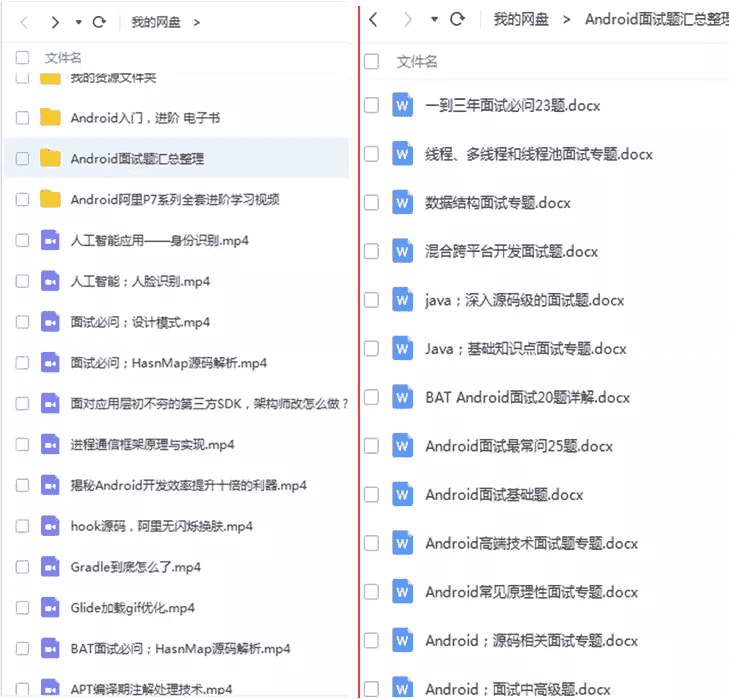Image resolution: width=729 pixels, height=699 pixels.
Task: Click the 我的网盘 breadcrumb in the right pane
Action: [x=521, y=19]
